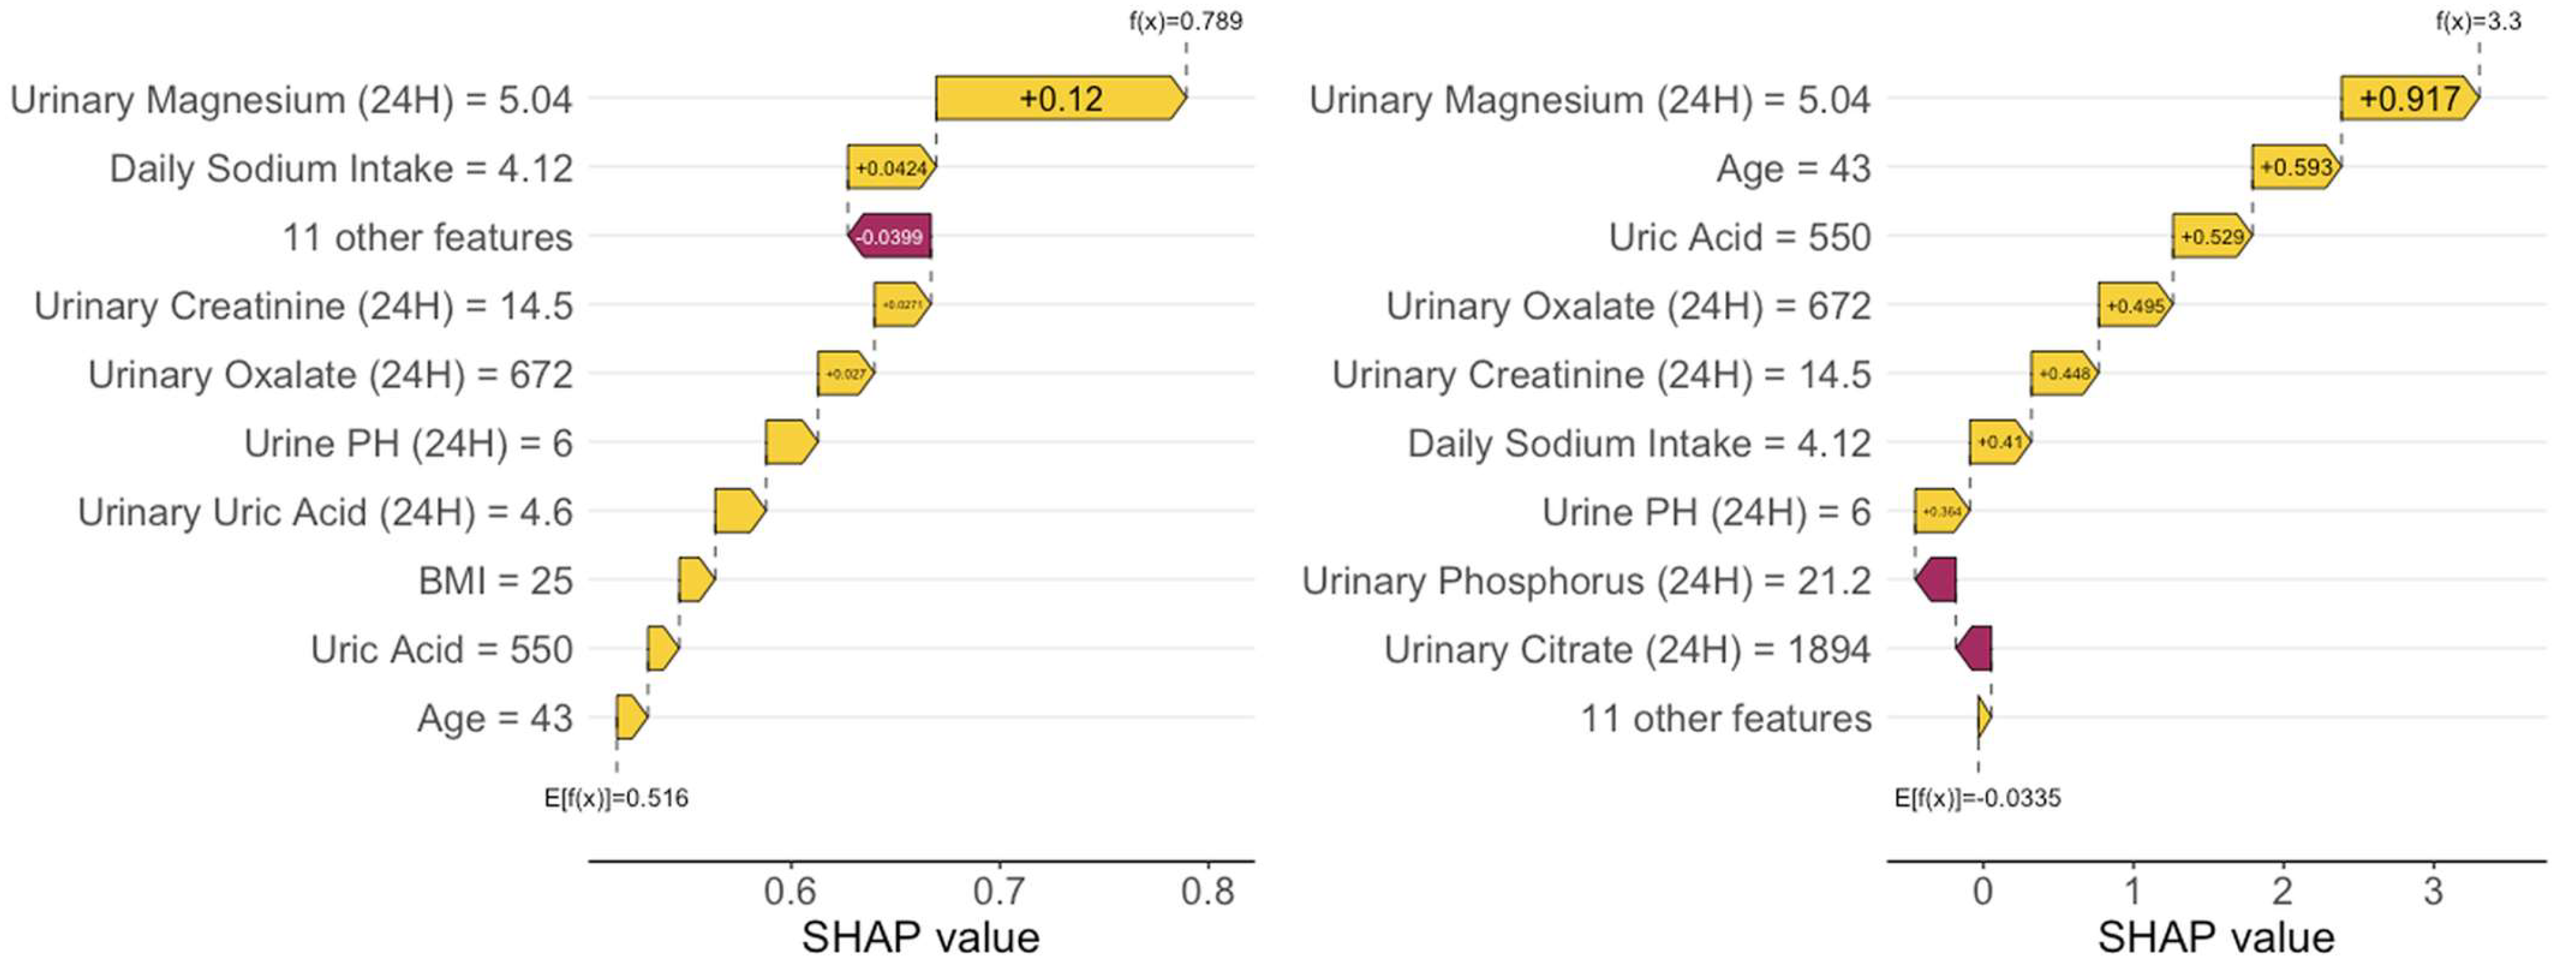
Task: Click the f(x)=0.789 label
Action: (1186, 21)
